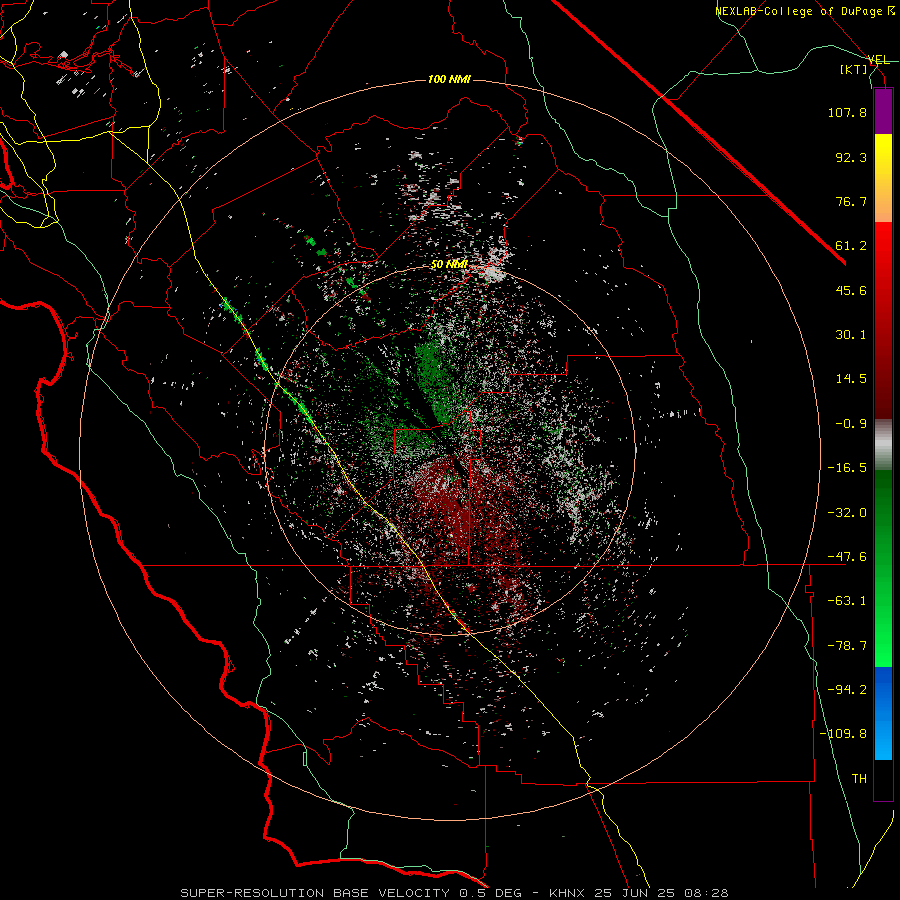Click the 14.5 velocity scale value
The image size is (900, 900).
pyautogui.click(x=851, y=379)
